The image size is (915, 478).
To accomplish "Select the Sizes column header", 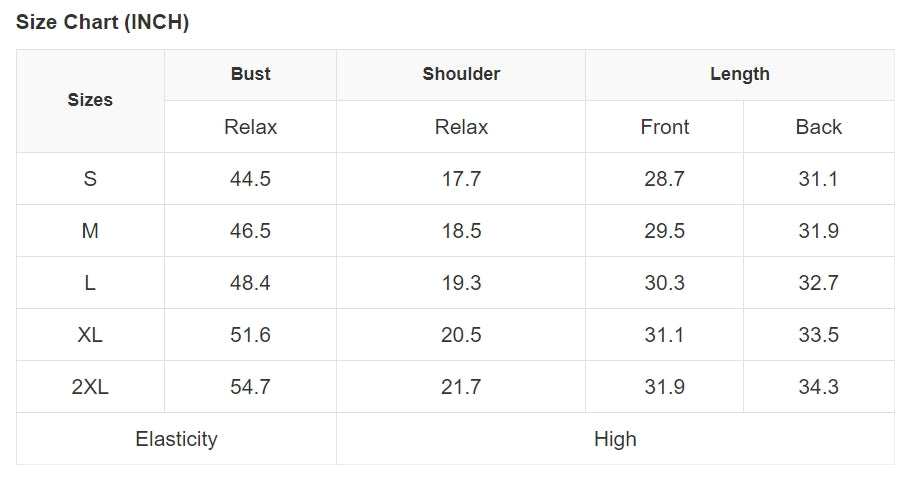I will 90,100.
